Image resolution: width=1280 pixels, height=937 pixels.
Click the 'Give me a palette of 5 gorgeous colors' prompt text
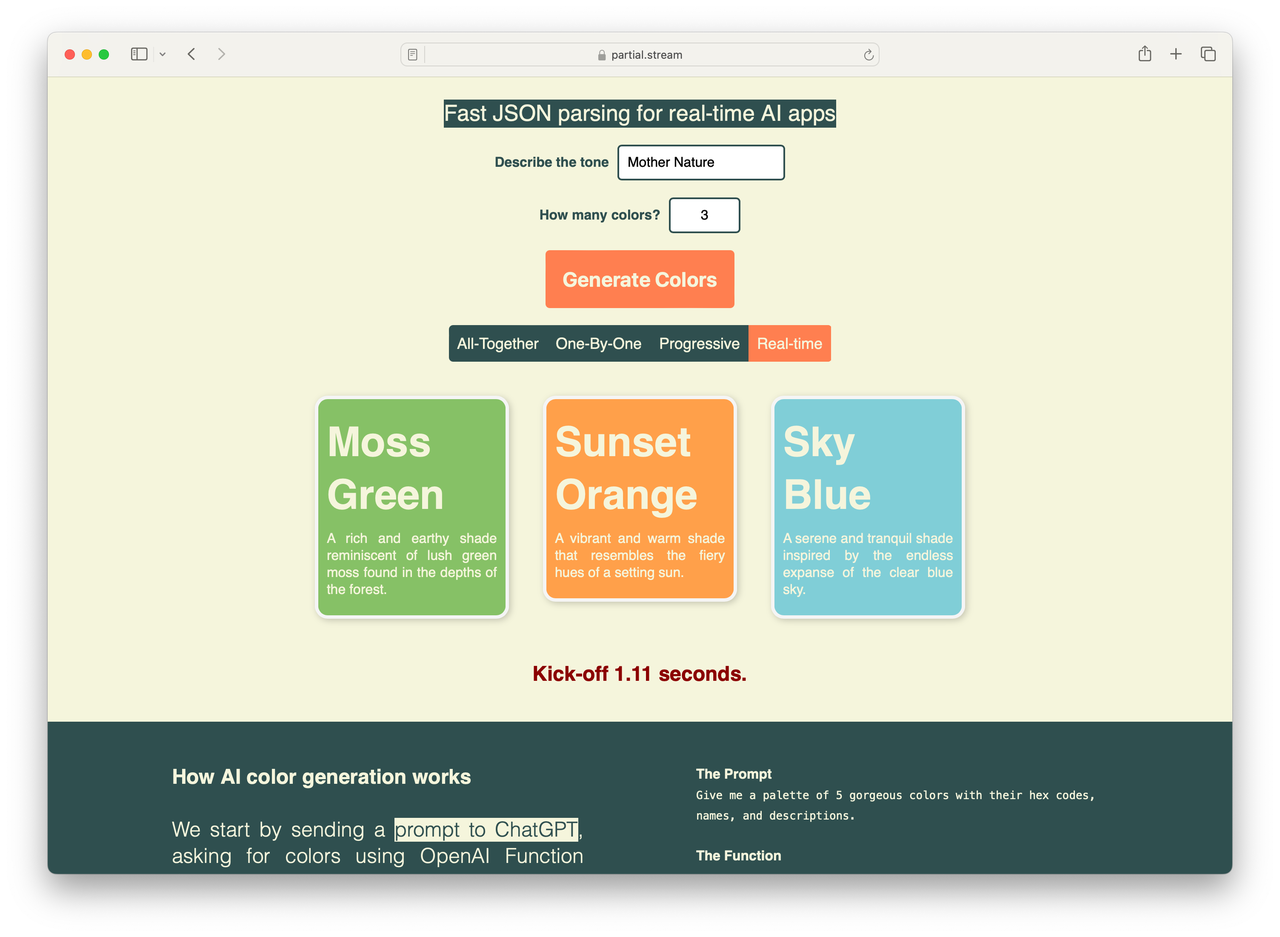point(896,805)
